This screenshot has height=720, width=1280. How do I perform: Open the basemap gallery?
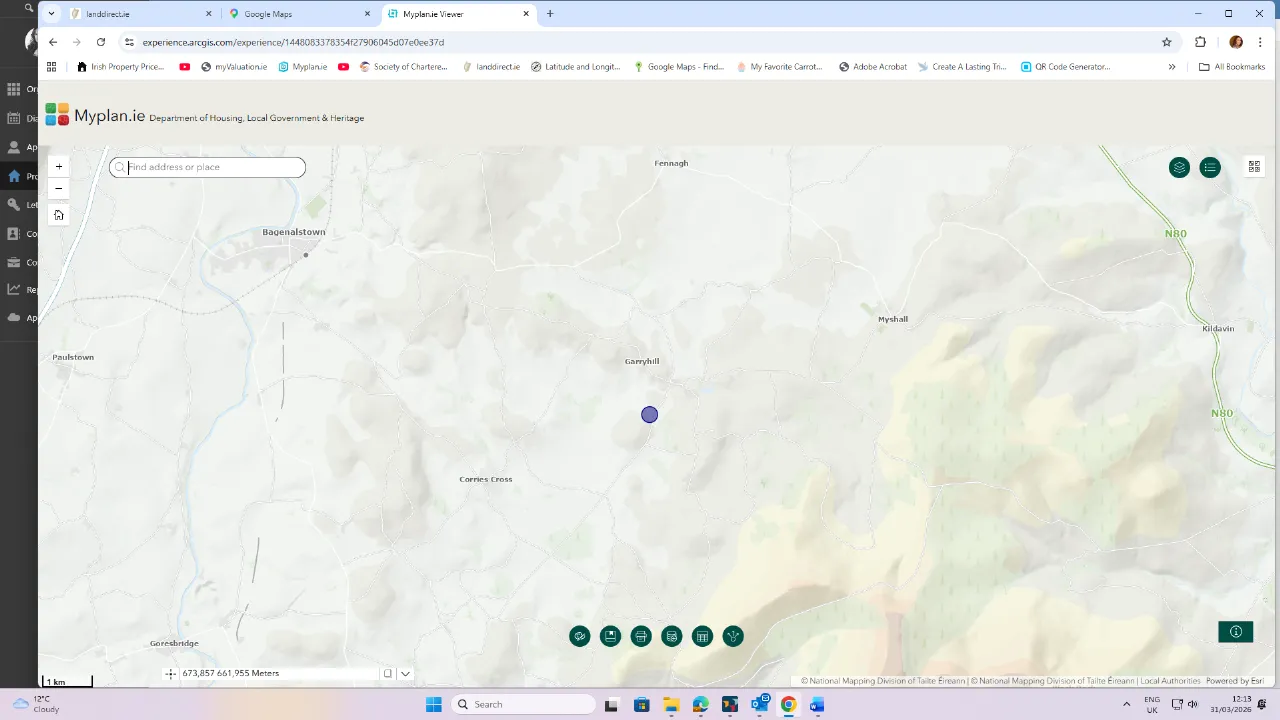point(1254,167)
